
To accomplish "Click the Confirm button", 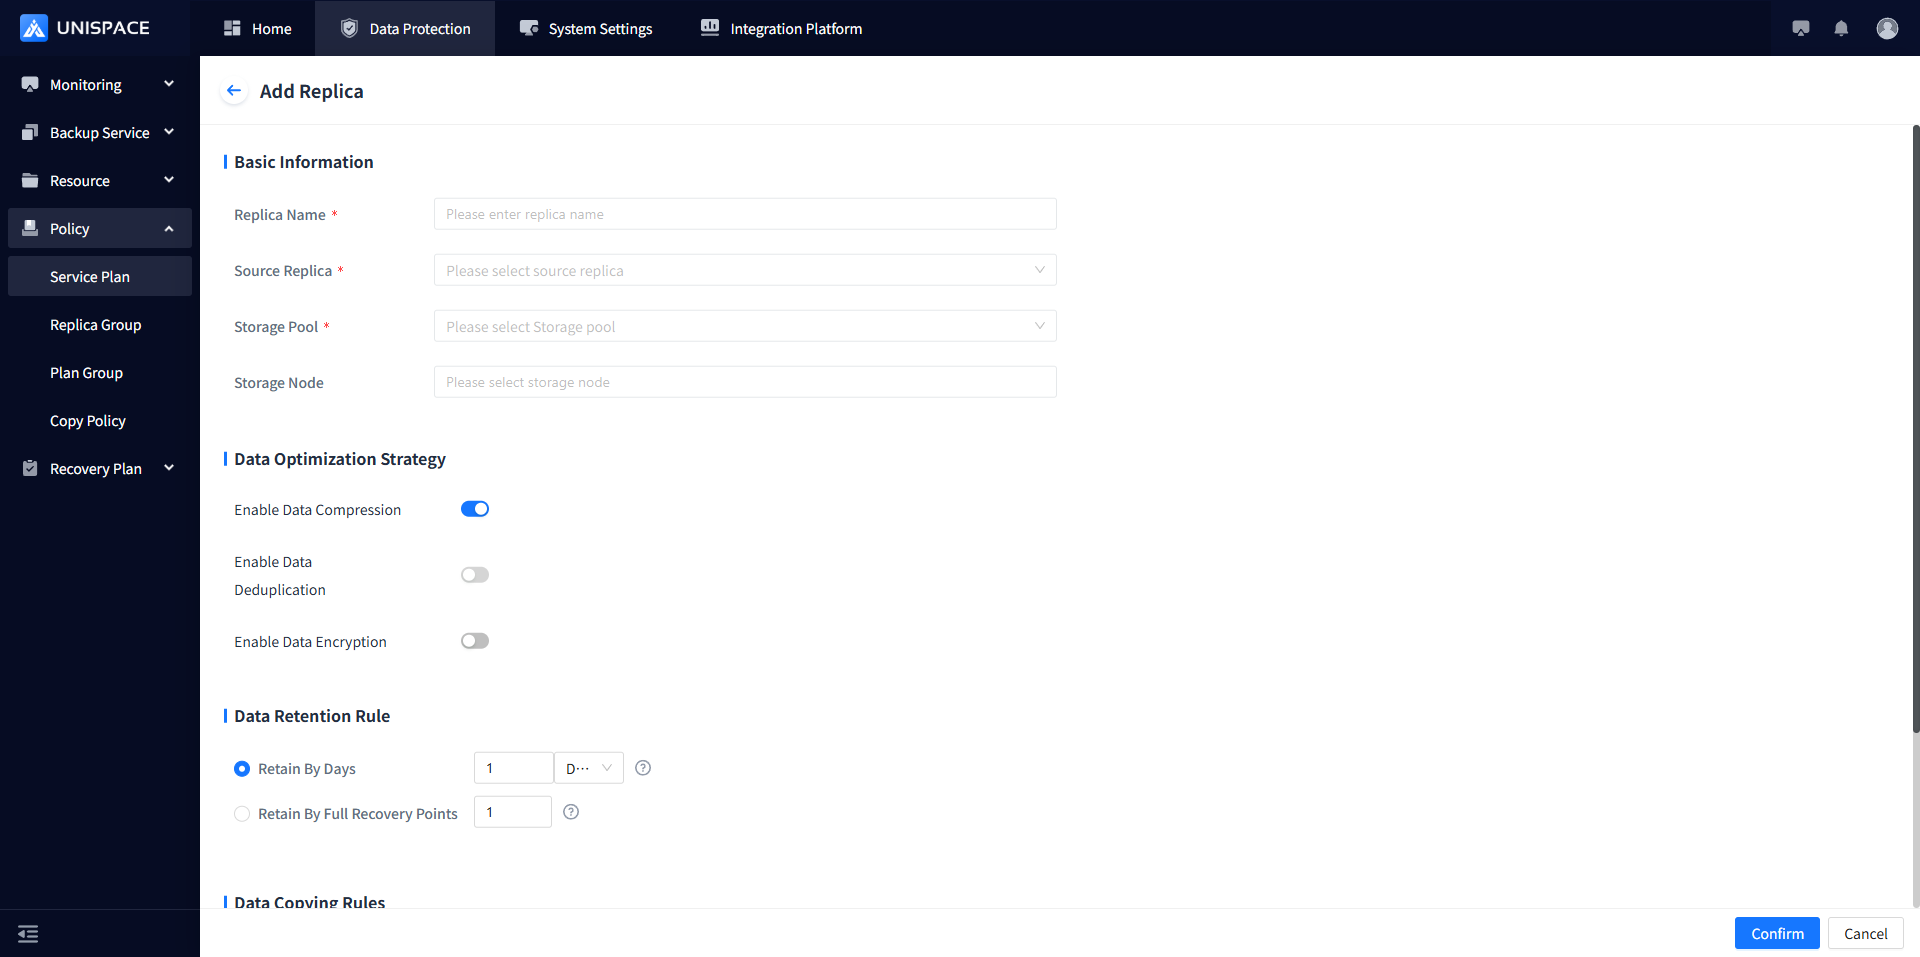I will click(1777, 933).
